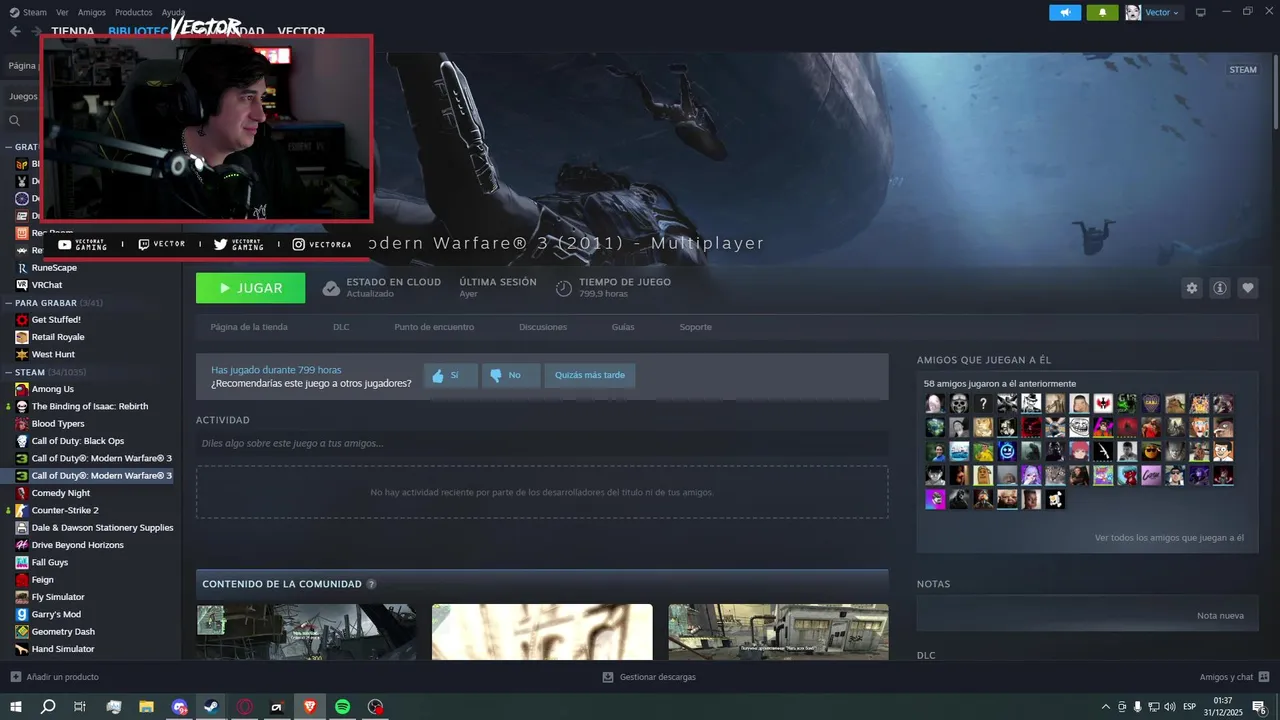
Task: Select Dale & Dawson Stationery Supplies
Action: tap(102, 528)
